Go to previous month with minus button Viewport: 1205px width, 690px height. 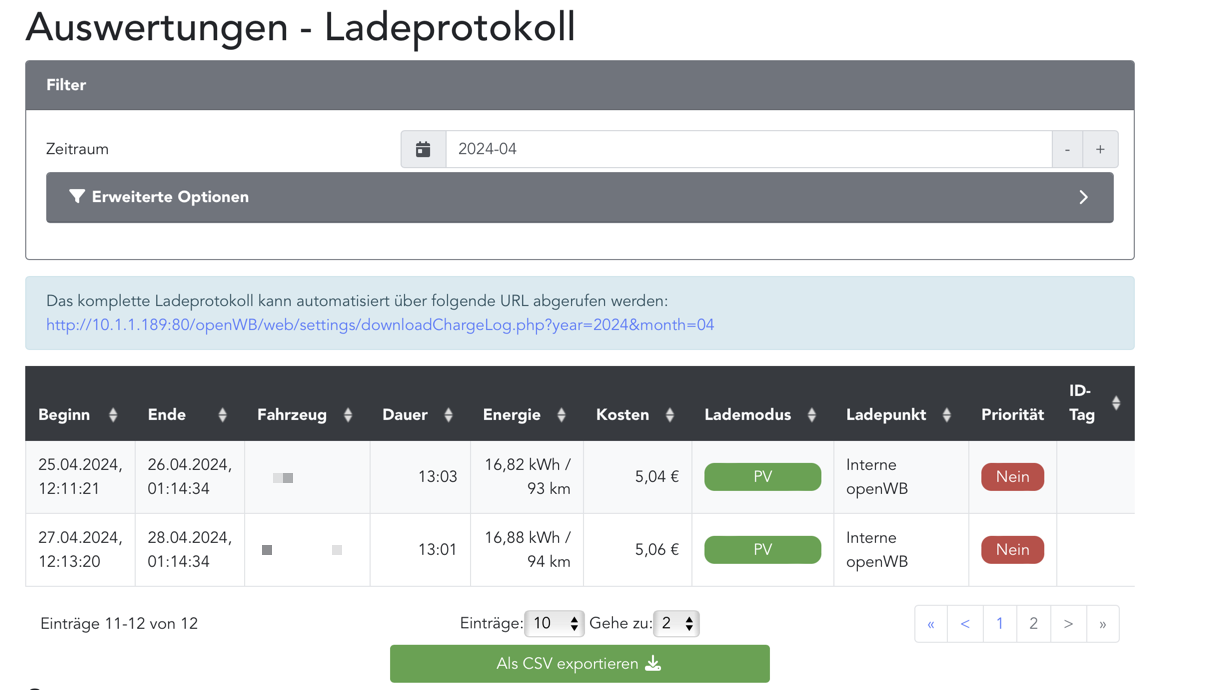click(1067, 149)
